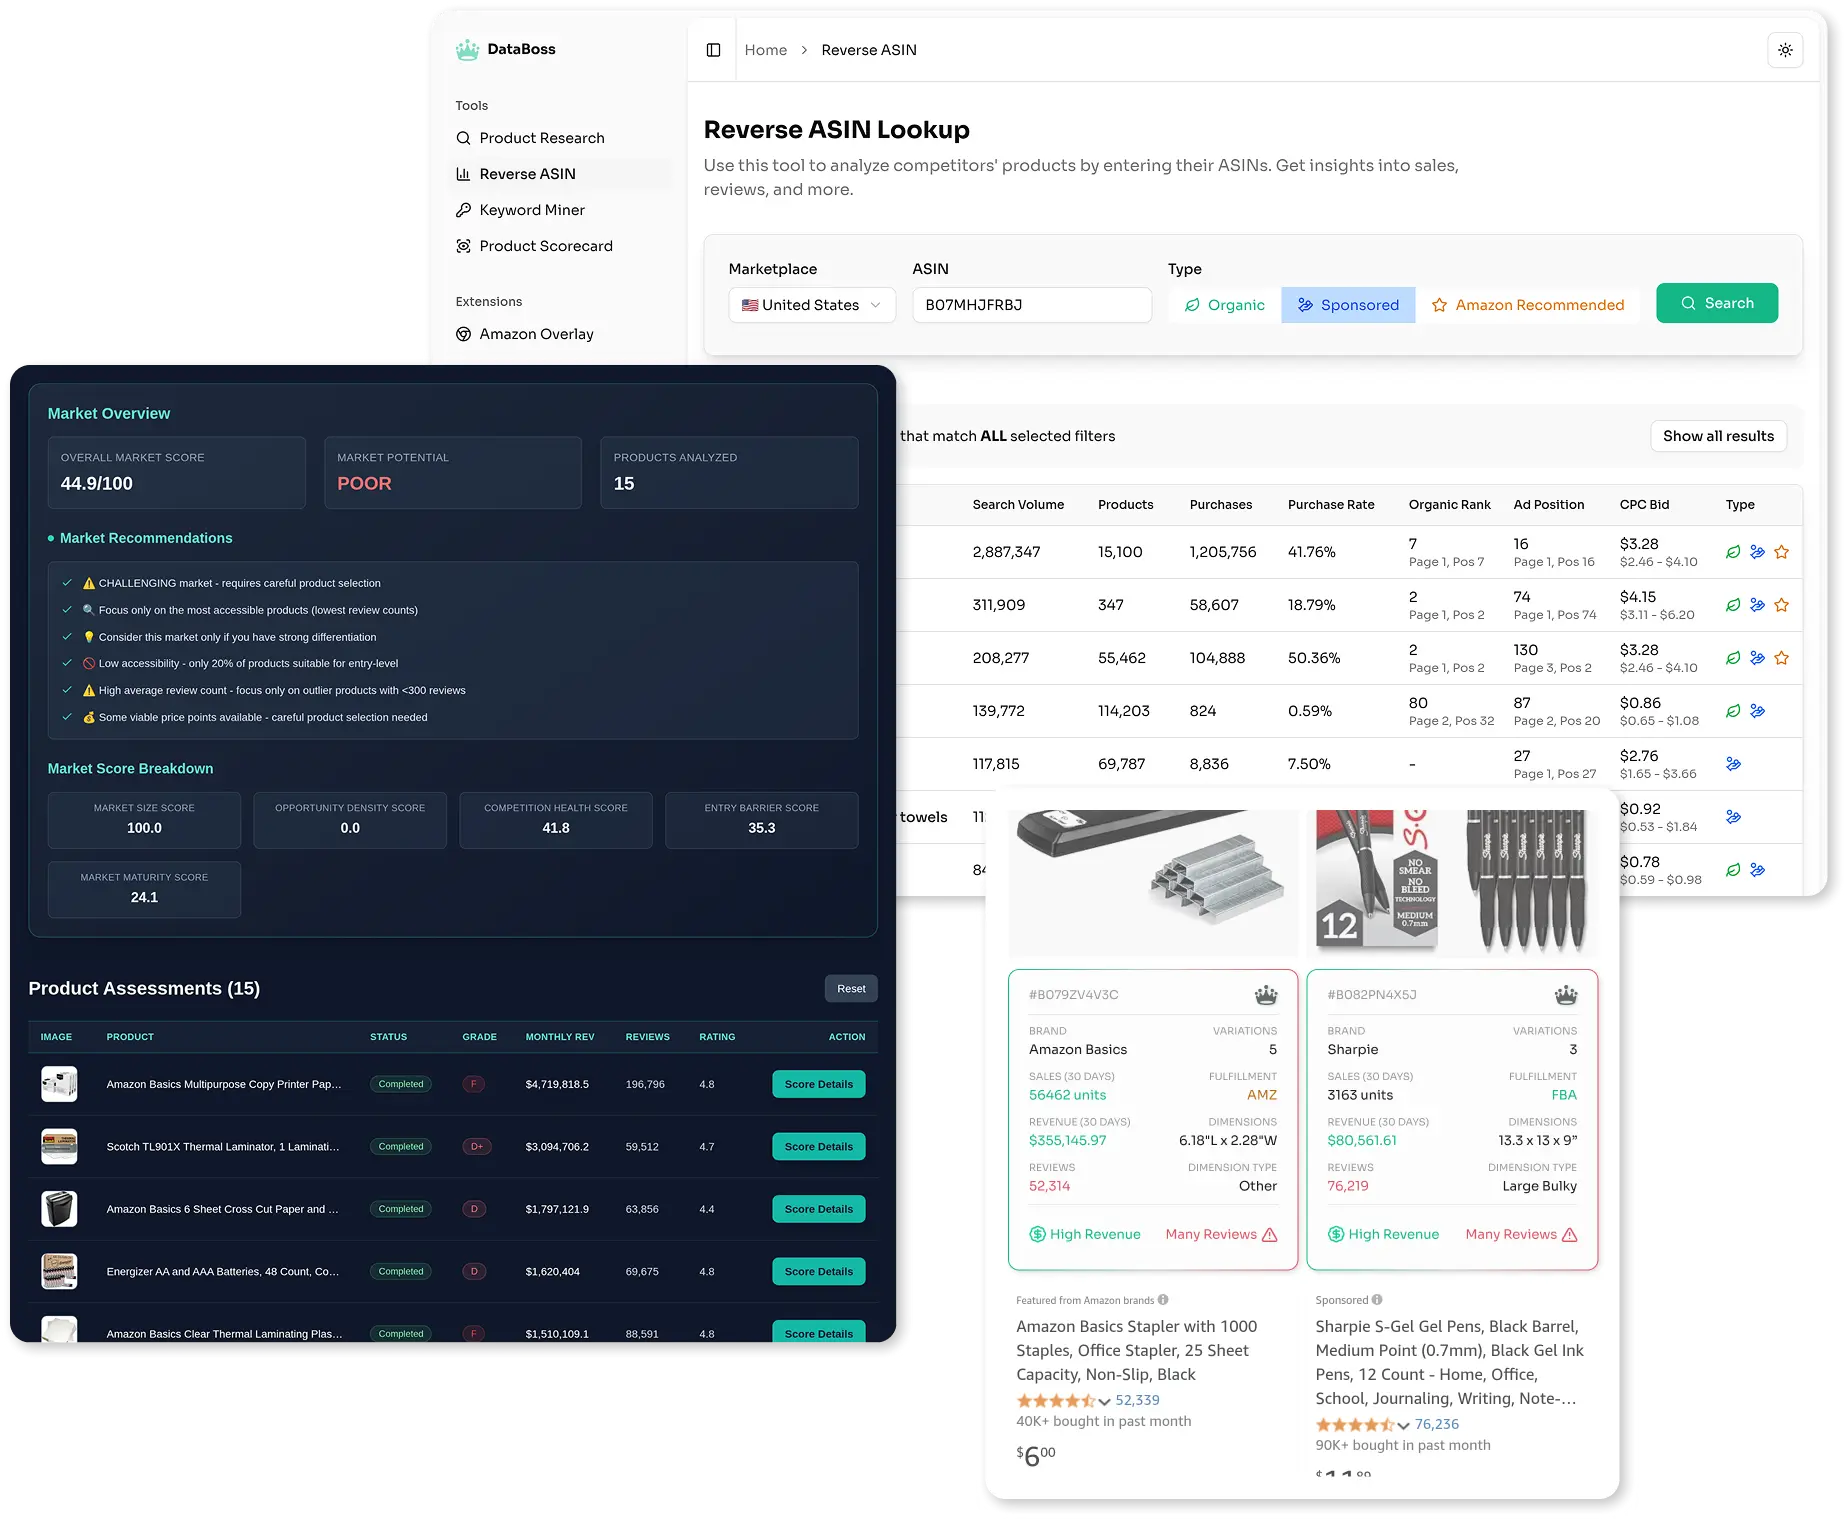Switch theme using the sun icon
The height and width of the screenshot is (1519, 1848).
pos(1786,49)
